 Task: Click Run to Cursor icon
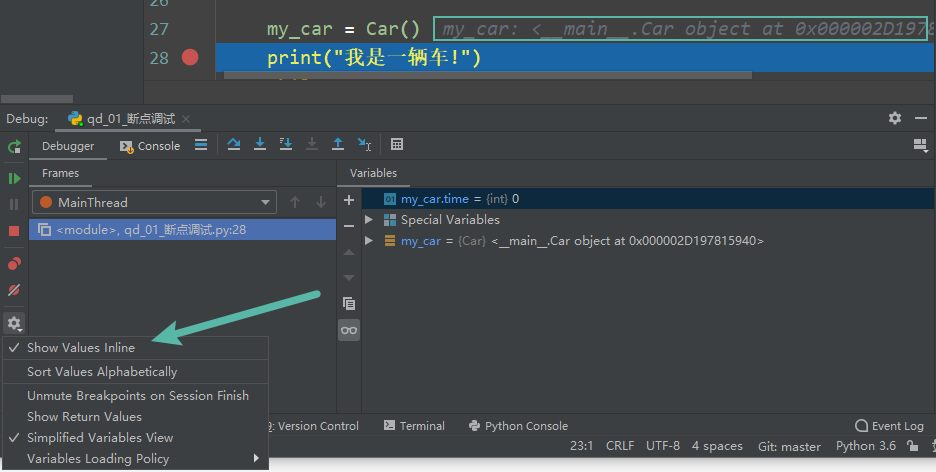[x=364, y=145]
